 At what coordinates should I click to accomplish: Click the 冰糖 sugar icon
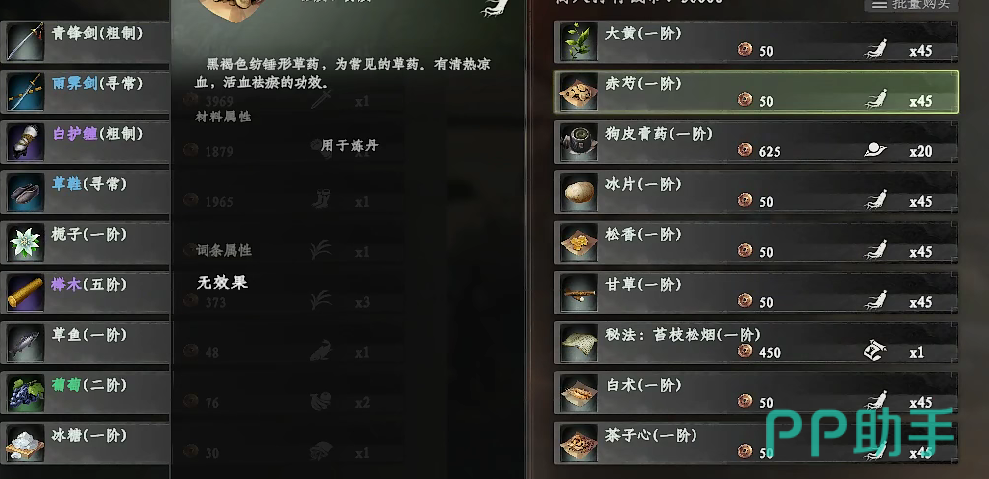(25, 444)
